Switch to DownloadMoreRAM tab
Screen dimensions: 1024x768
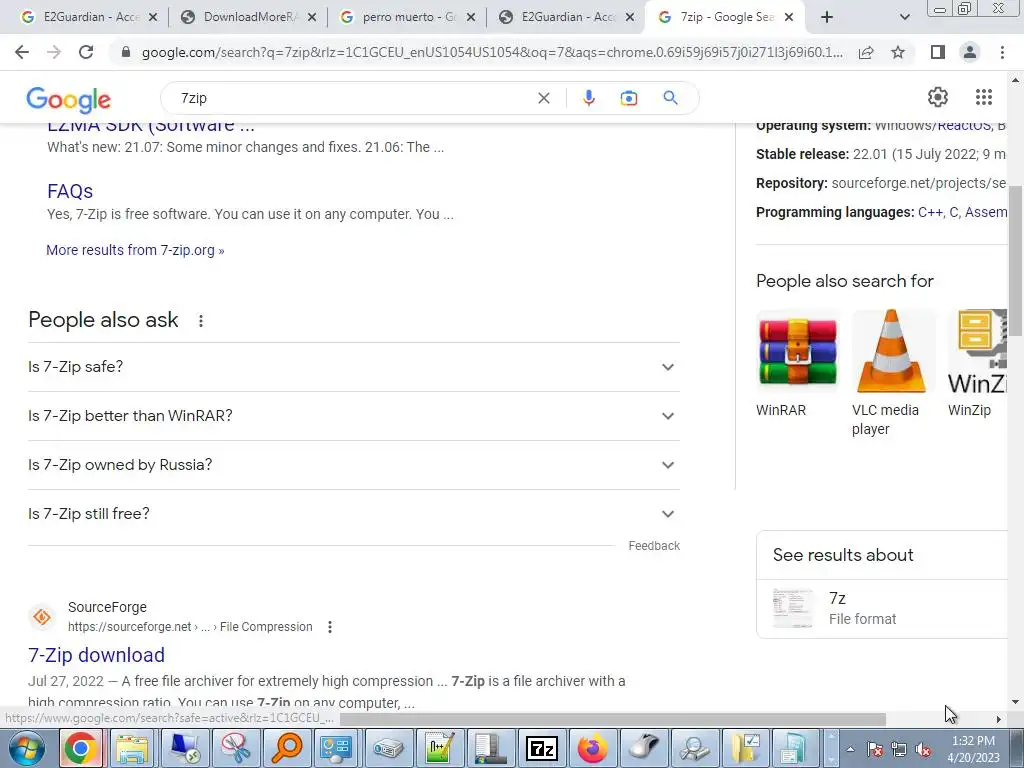[248, 17]
